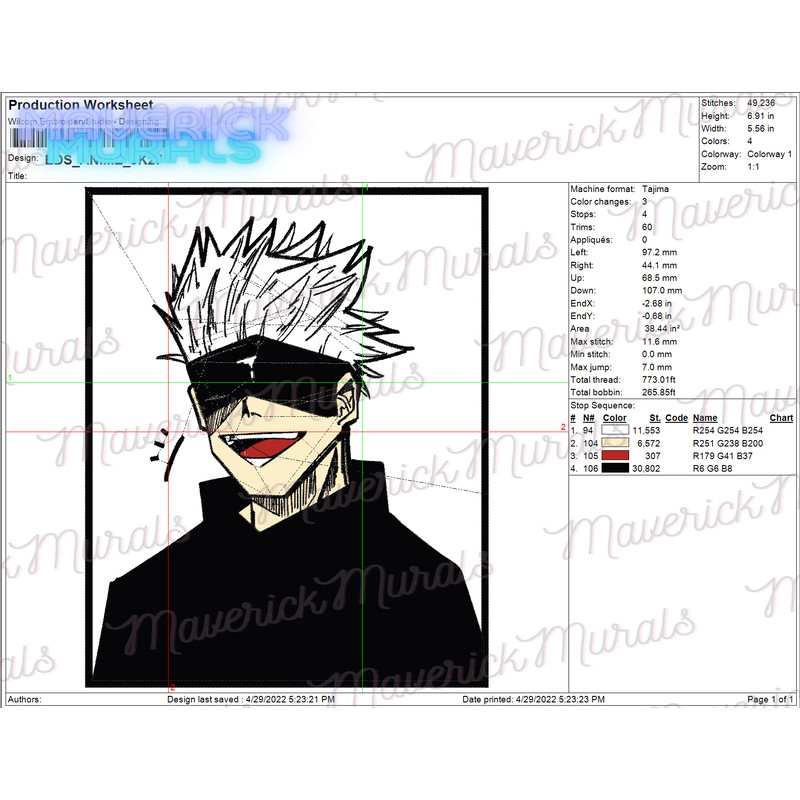Click the green guide marker labeled 1

(x=10, y=378)
